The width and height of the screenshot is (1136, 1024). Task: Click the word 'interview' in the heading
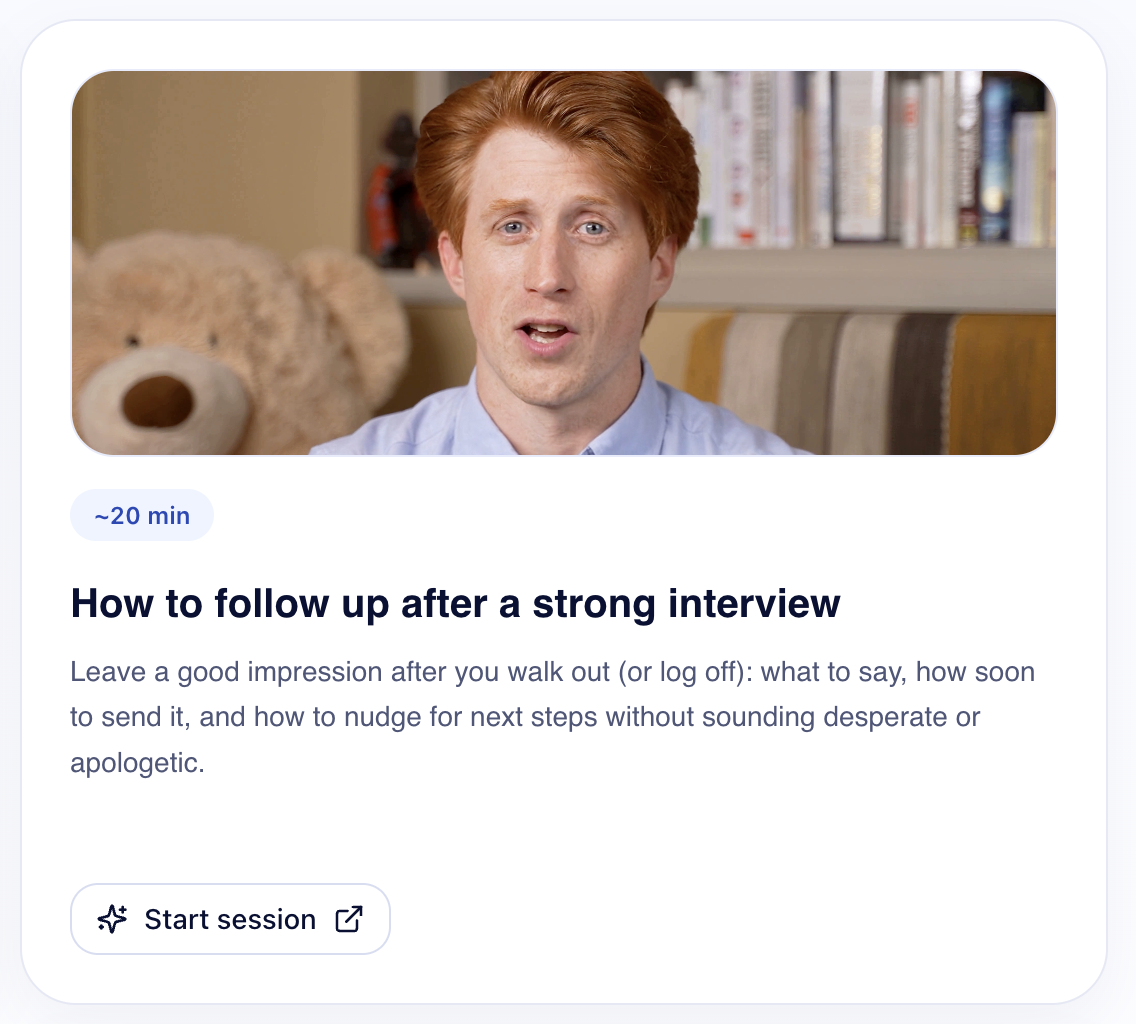pyautogui.click(x=754, y=604)
